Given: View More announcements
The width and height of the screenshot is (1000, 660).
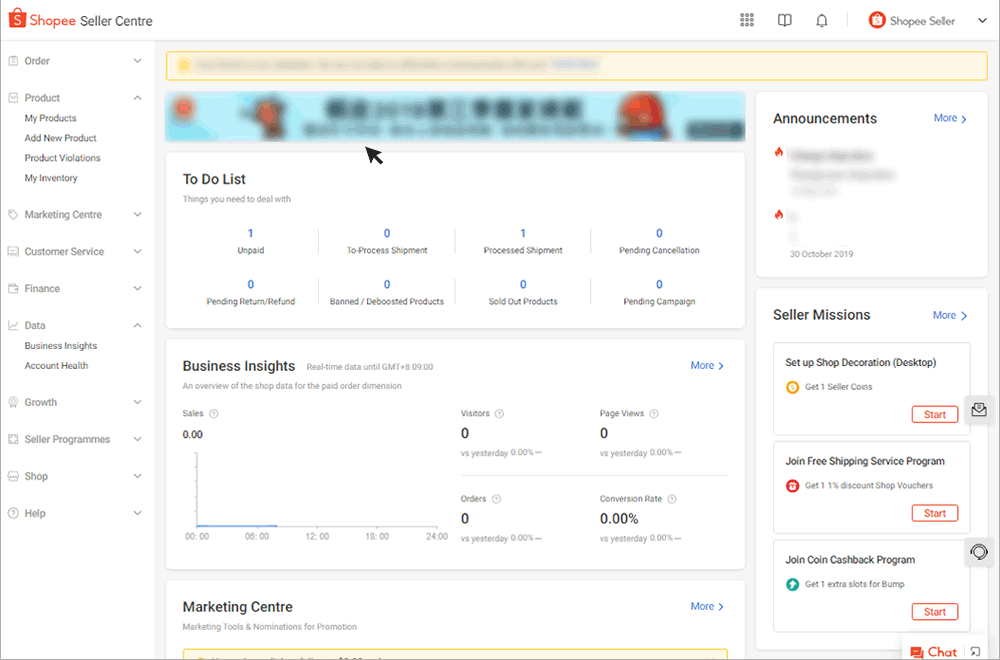Looking at the screenshot, I should coord(944,118).
